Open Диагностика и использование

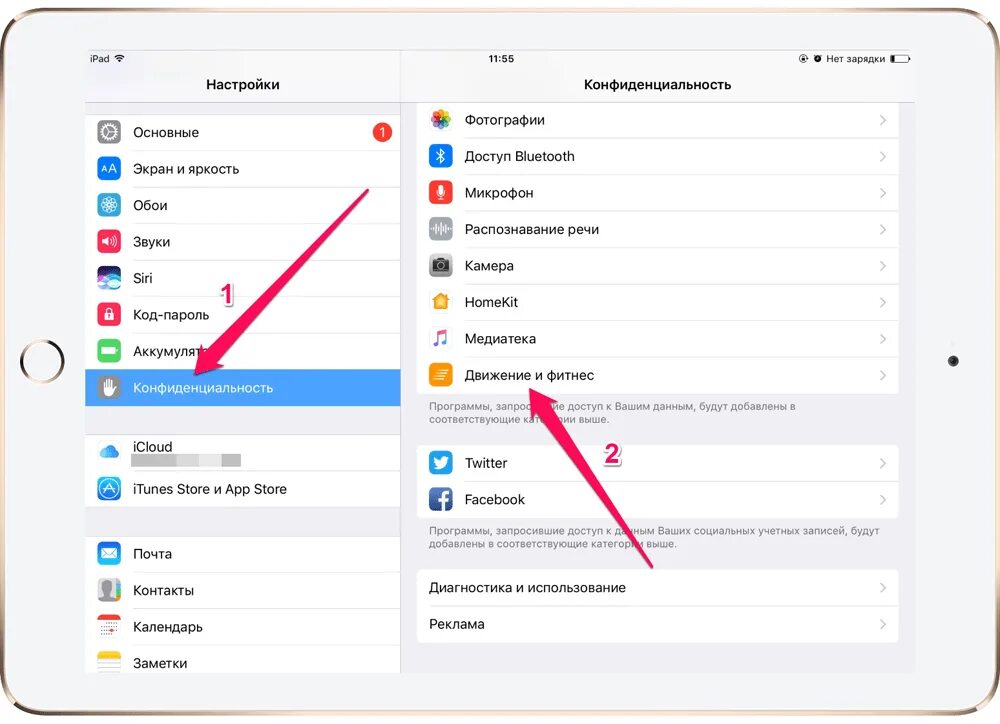658,587
